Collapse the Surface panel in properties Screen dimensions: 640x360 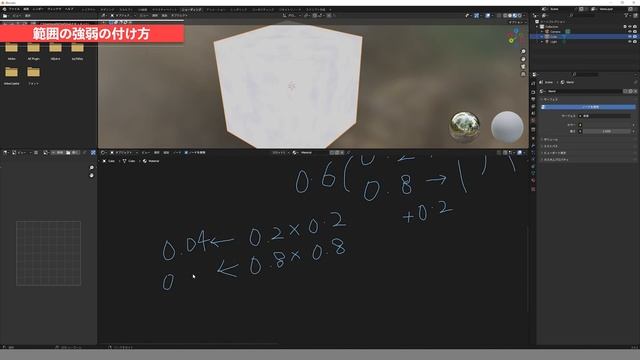click(550, 99)
